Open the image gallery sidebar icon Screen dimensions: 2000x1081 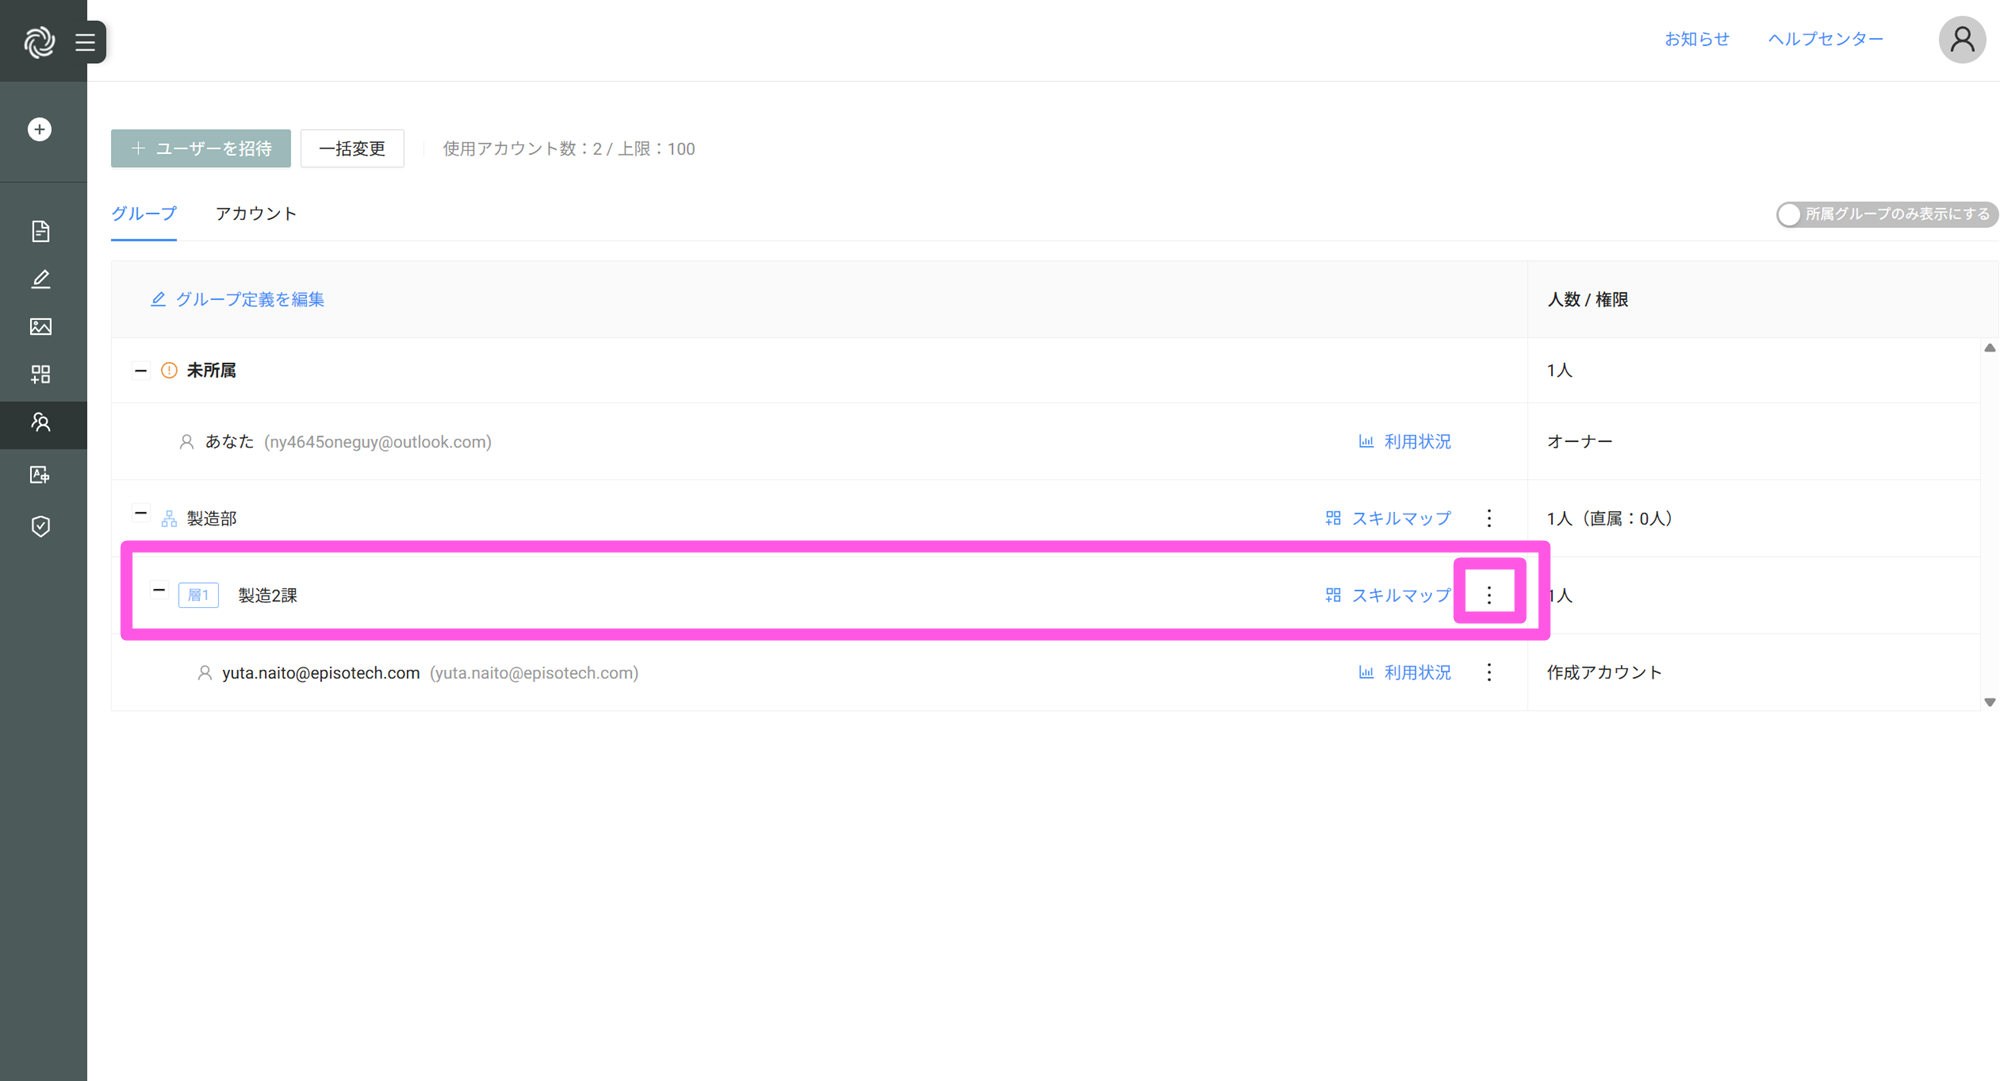pyautogui.click(x=40, y=327)
